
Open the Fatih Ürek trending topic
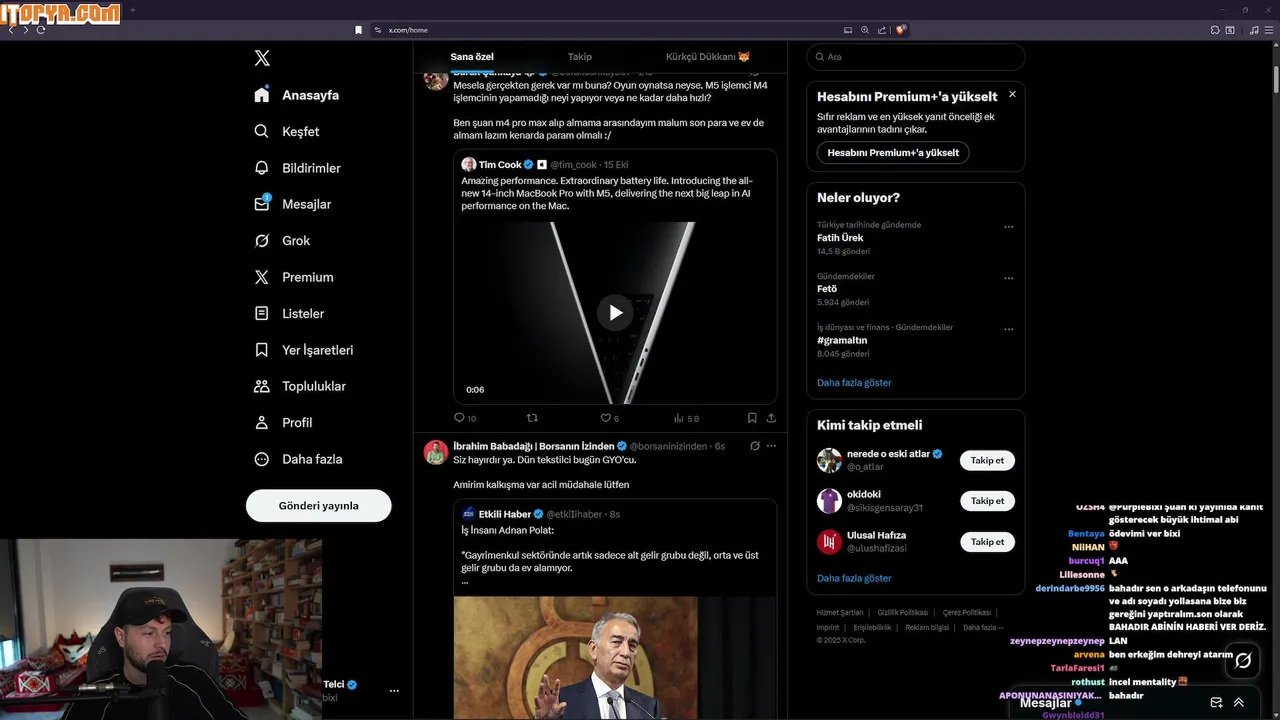(840, 238)
